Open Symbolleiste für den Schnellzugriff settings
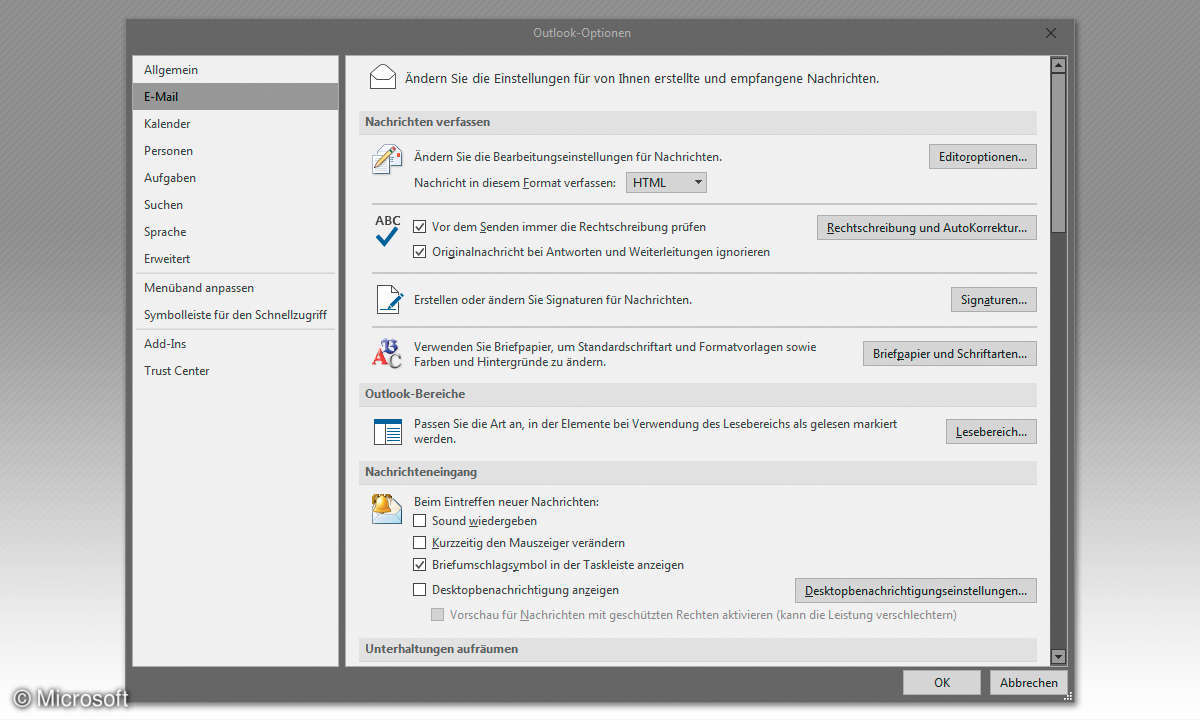Screen dimensions: 1200x720 tap(236, 315)
